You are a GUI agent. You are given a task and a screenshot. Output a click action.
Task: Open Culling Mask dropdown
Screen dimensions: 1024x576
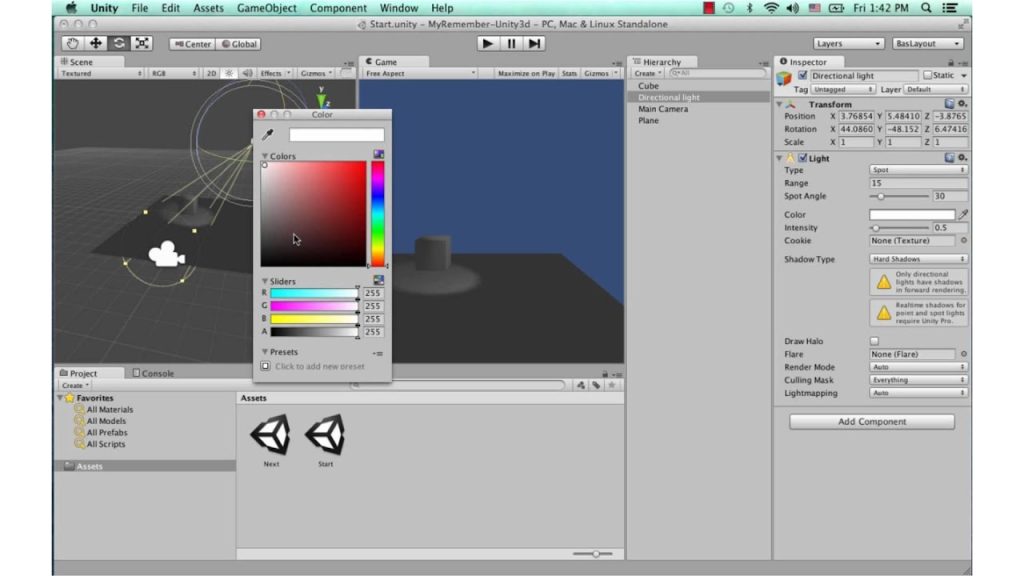pos(918,380)
